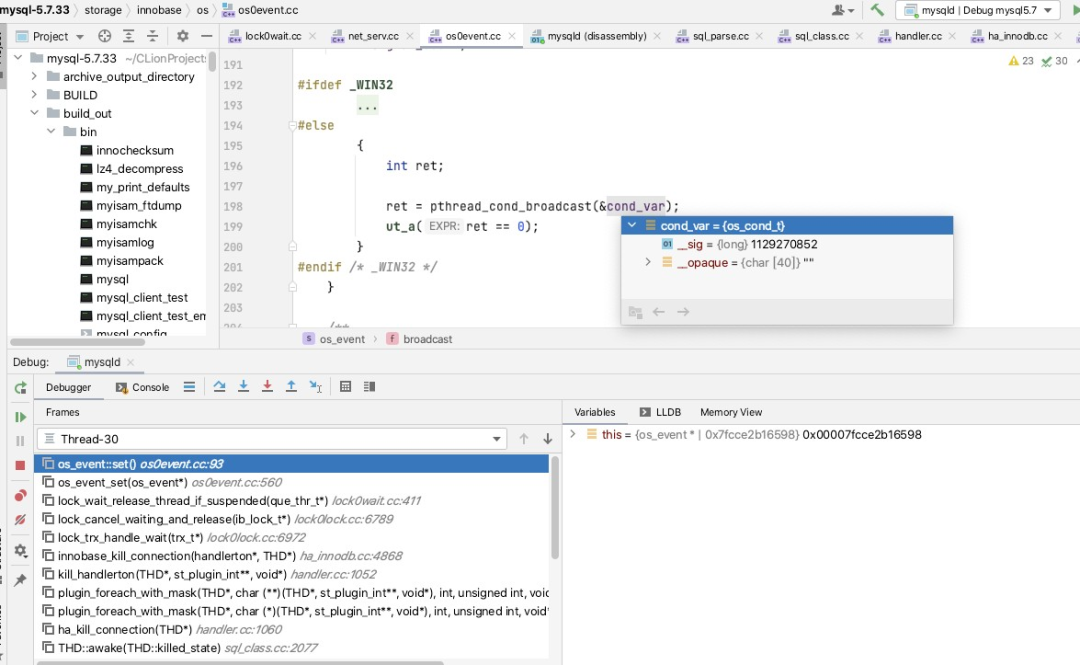Screen dimensions: 1080x665
Task: Switch to handler.cc editor tab
Action: coord(917,36)
